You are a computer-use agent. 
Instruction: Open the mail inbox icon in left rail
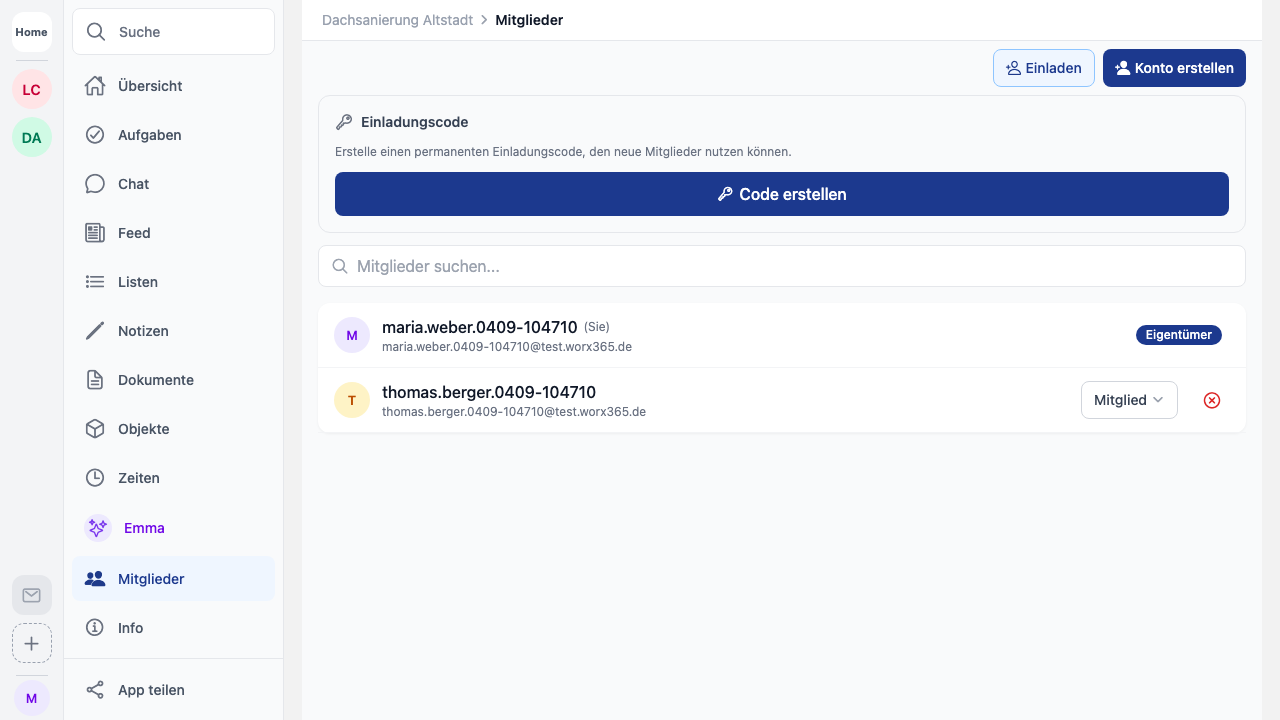click(x=31, y=595)
